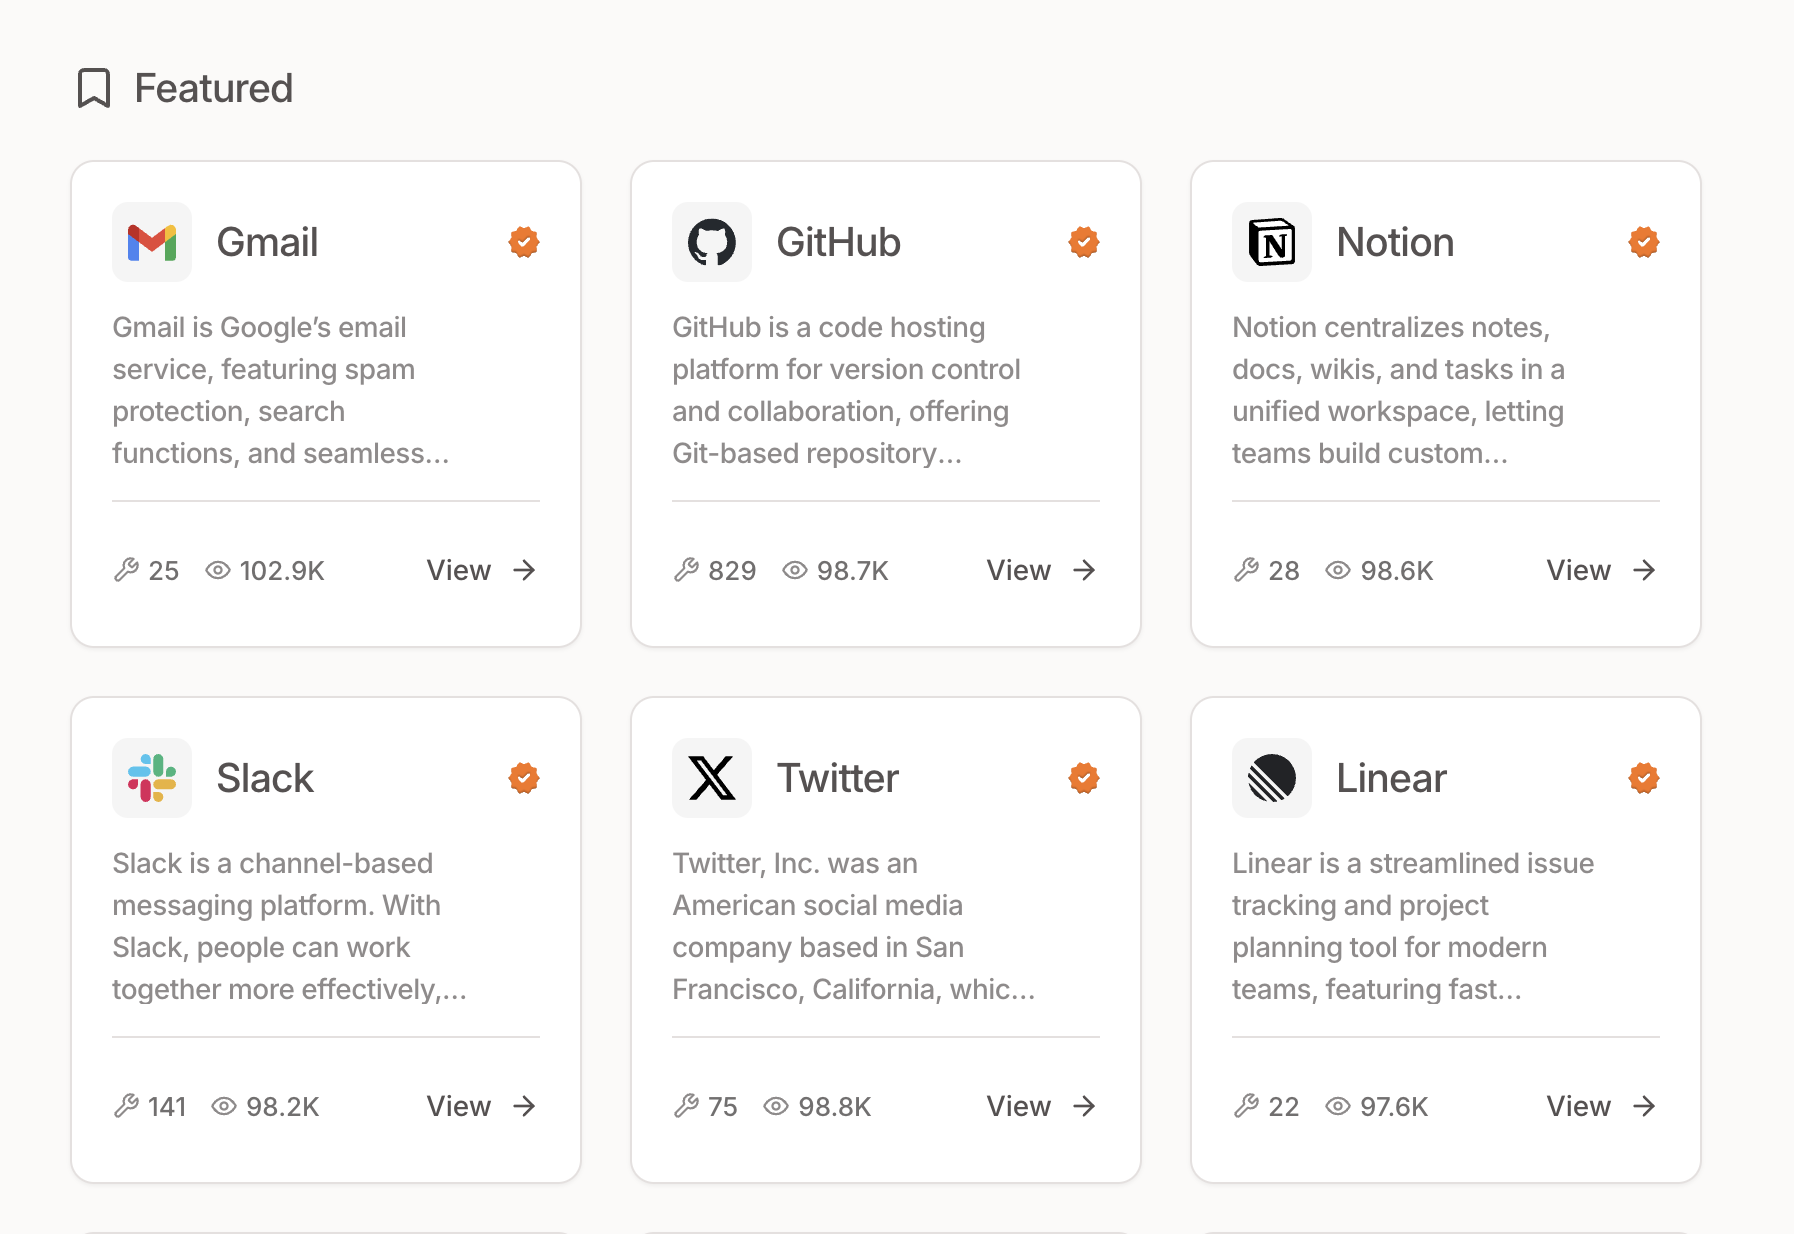Click the wrench tools icon on Slack card
The width and height of the screenshot is (1794, 1234).
126,1106
